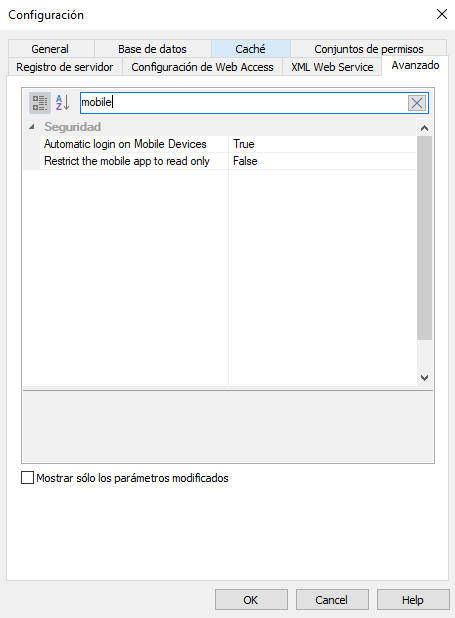The width and height of the screenshot is (455, 618).
Task: Clear the mobile search text
Action: [417, 103]
